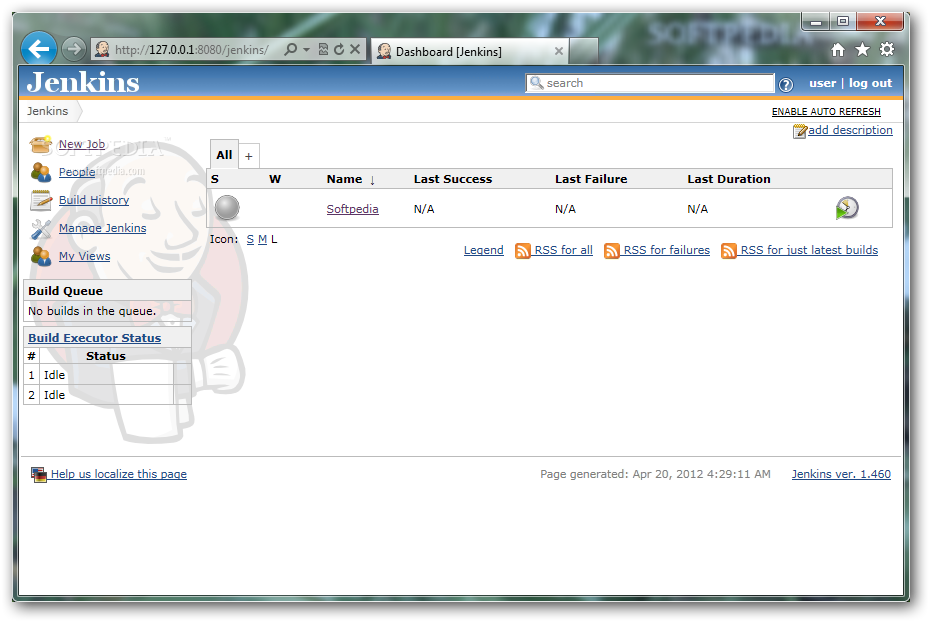Screen dimensions: 930x622
Task: Sort by the Name column header
Action: (x=345, y=179)
